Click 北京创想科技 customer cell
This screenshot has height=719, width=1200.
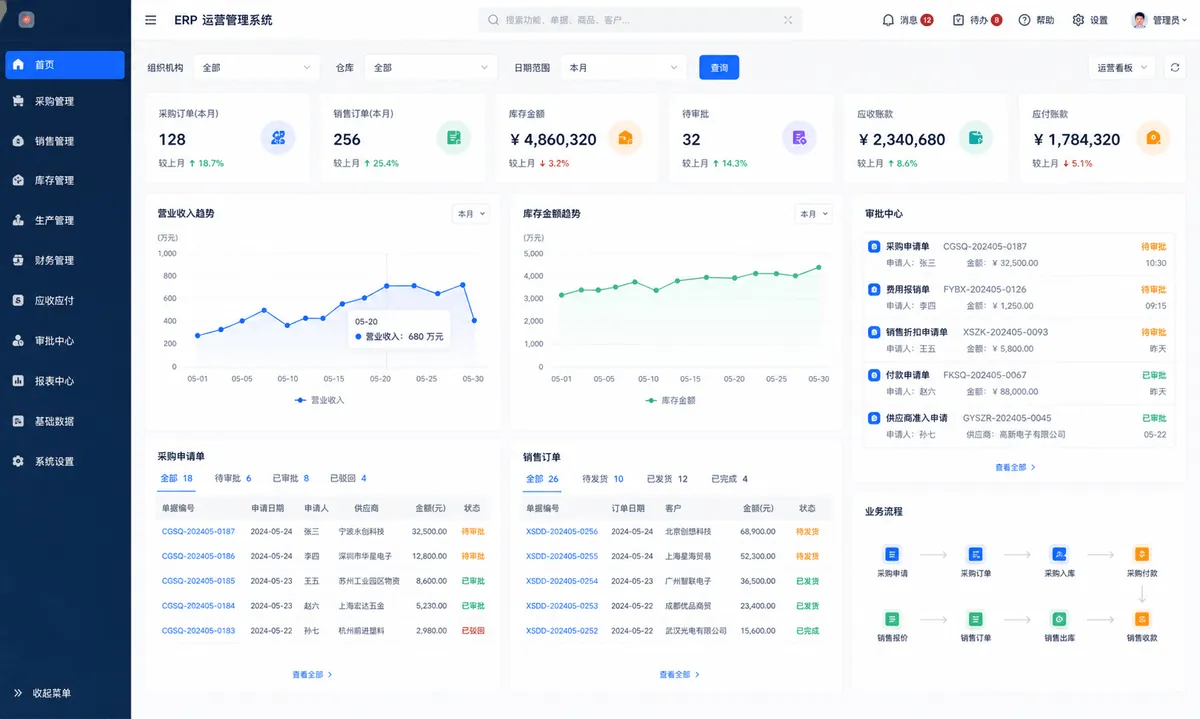coord(688,532)
